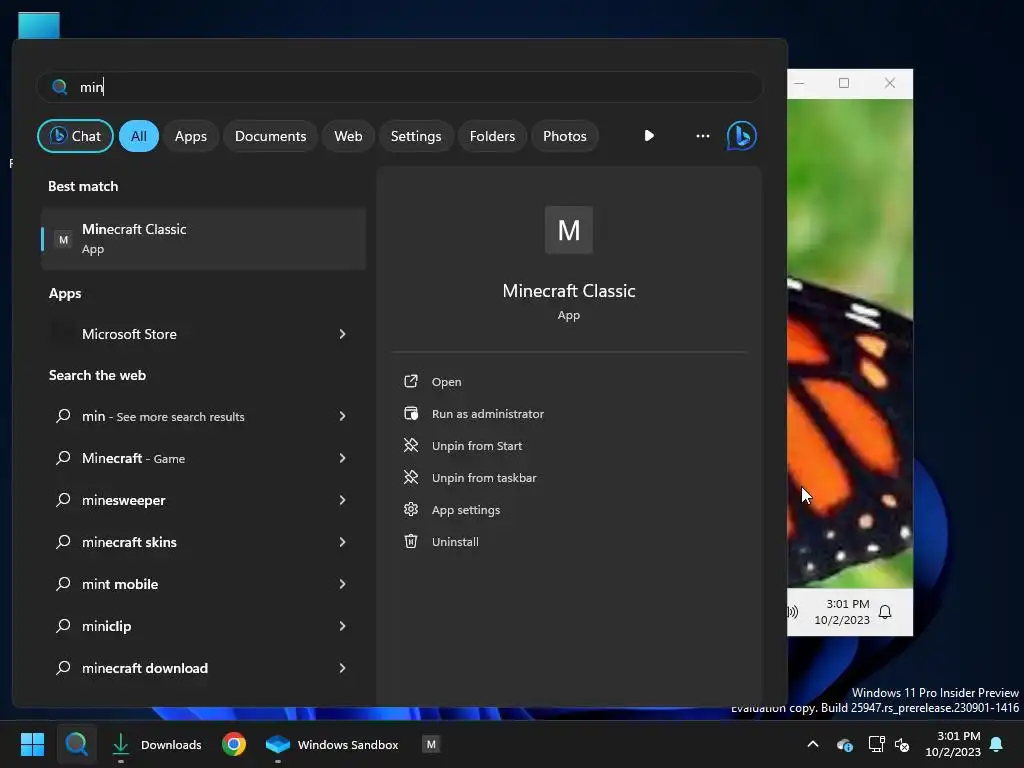Screen dimensions: 1024x768
Task: Click butterfly image in Sandbox window
Action: (850, 343)
